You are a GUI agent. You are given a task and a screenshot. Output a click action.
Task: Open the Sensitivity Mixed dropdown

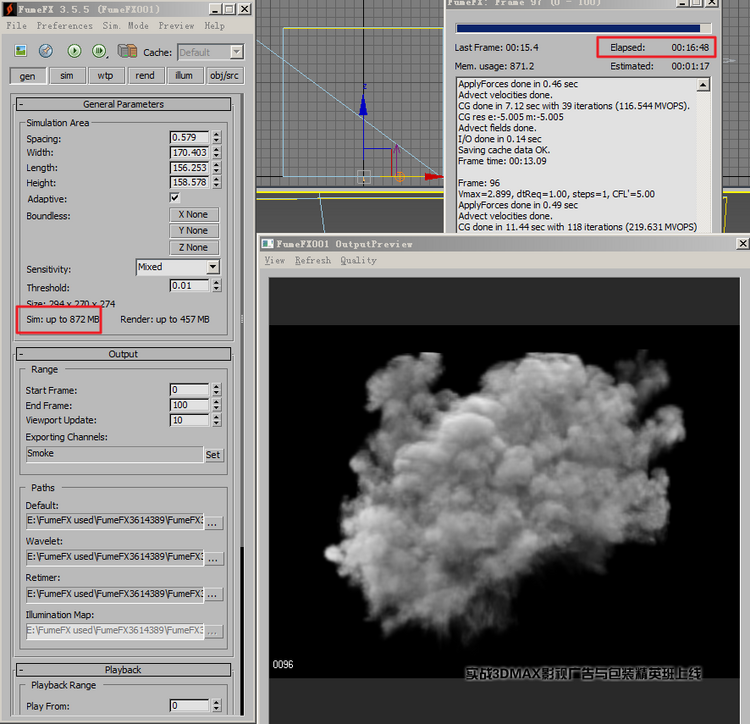click(213, 267)
